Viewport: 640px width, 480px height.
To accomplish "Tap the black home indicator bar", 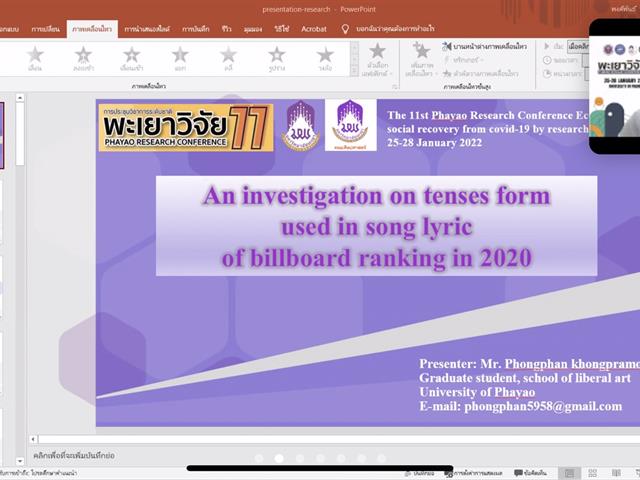I will point(320,468).
